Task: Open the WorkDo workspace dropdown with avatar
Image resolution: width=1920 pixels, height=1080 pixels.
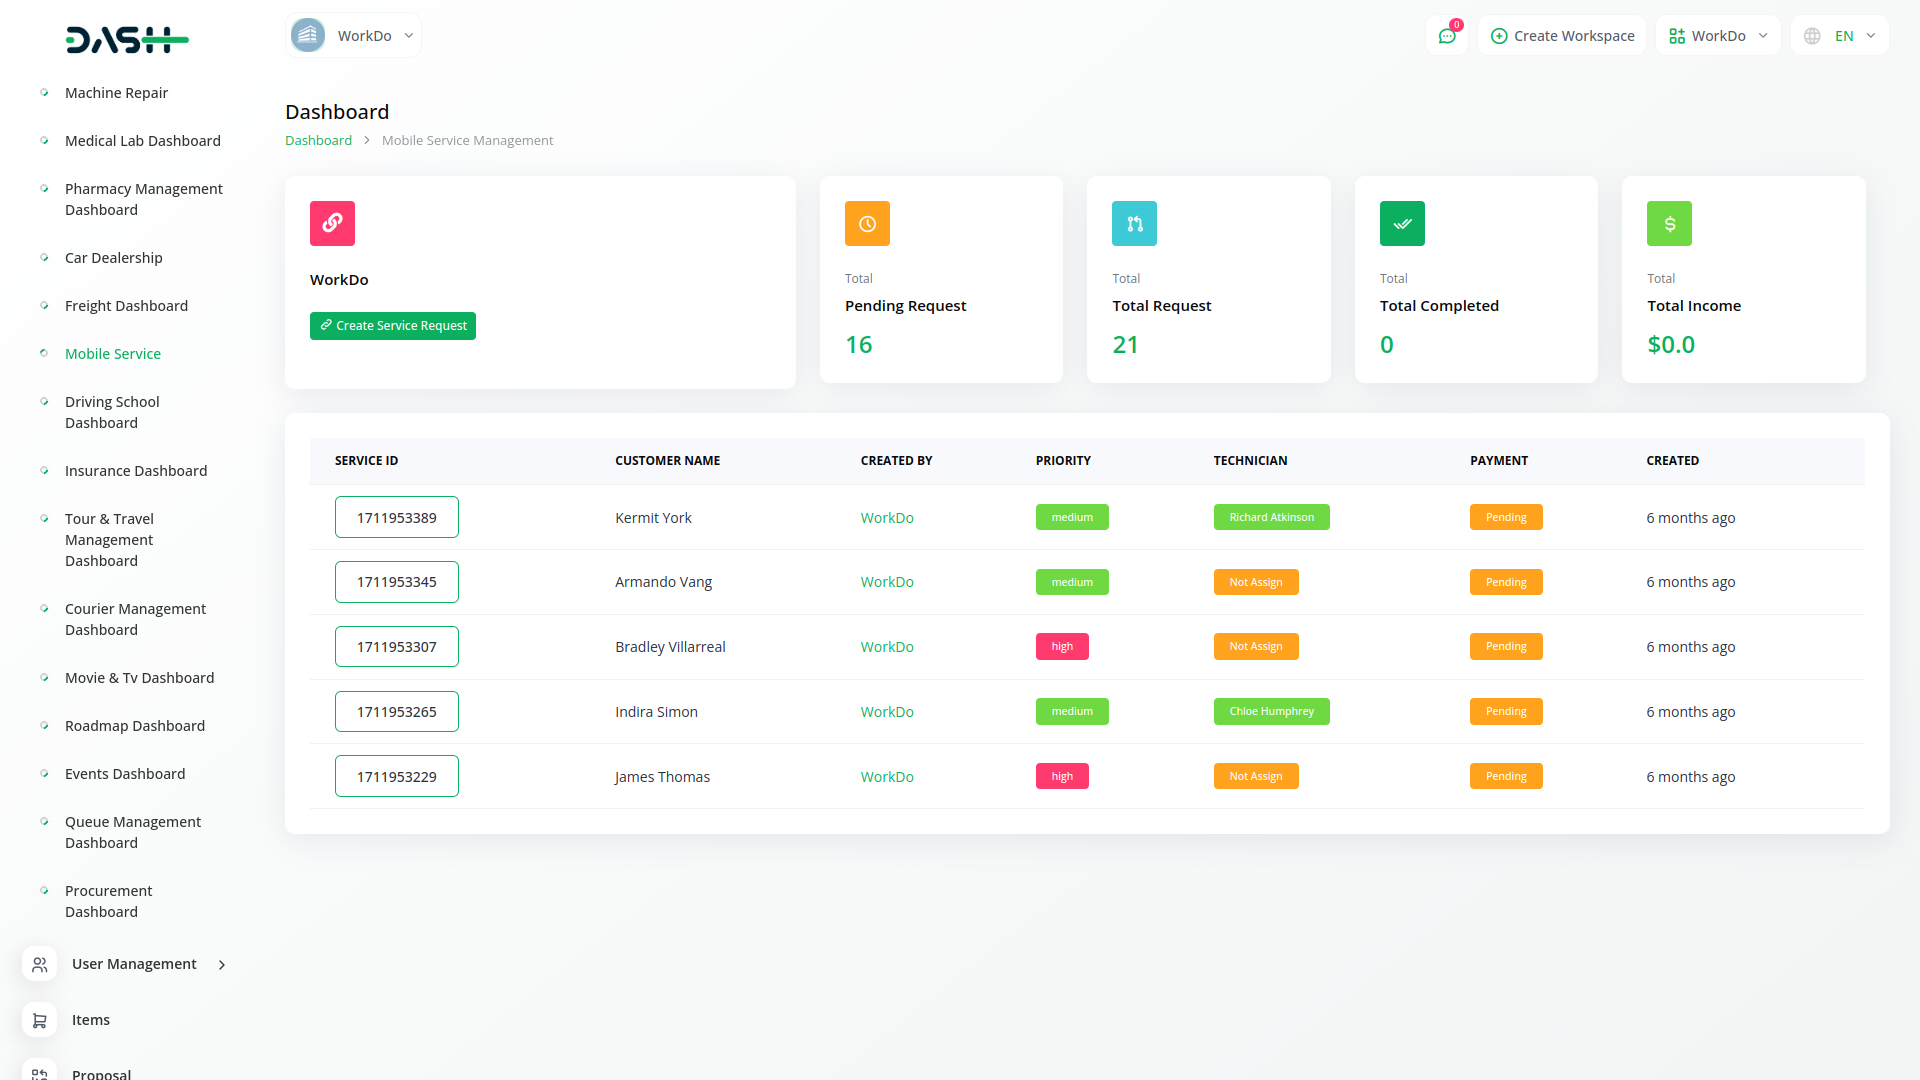Action: pos(353,36)
